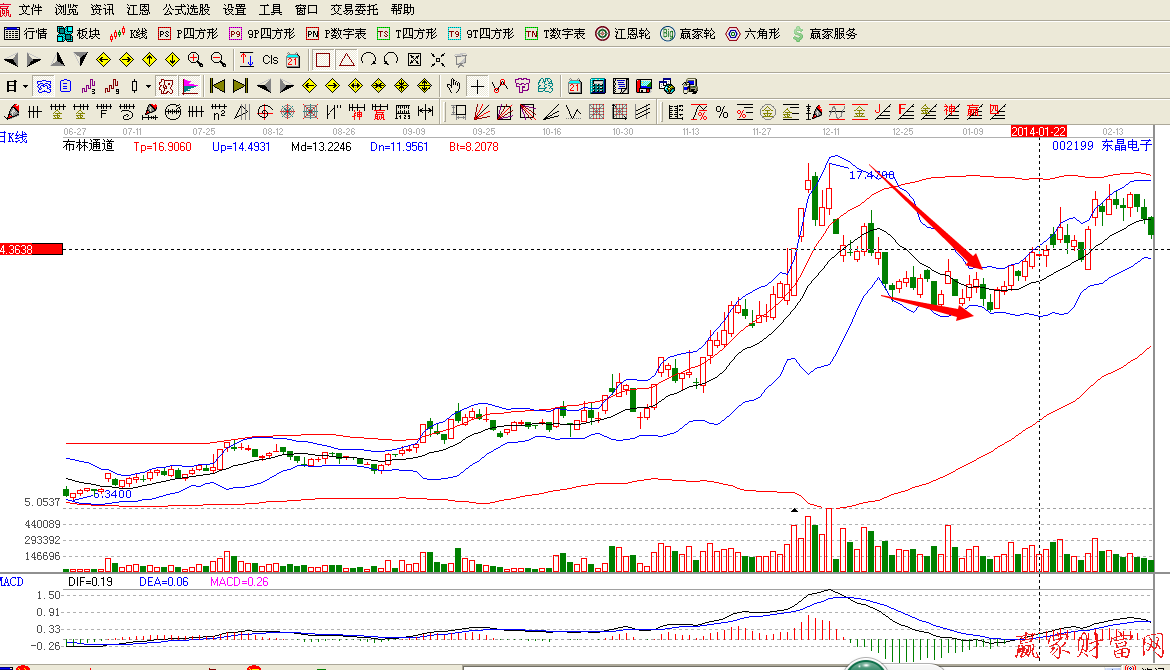Open the 交易委托 menu
Screen dimensions: 1170x670
354,9
